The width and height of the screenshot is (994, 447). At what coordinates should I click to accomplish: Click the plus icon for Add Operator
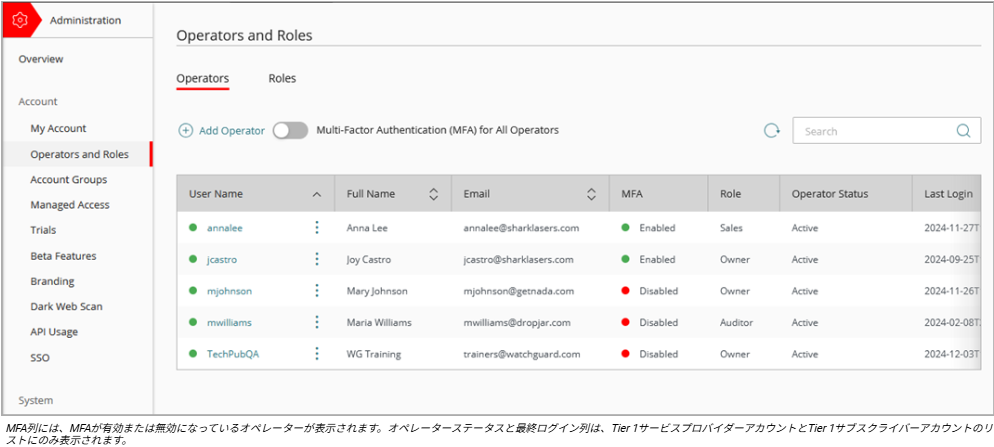pos(186,131)
